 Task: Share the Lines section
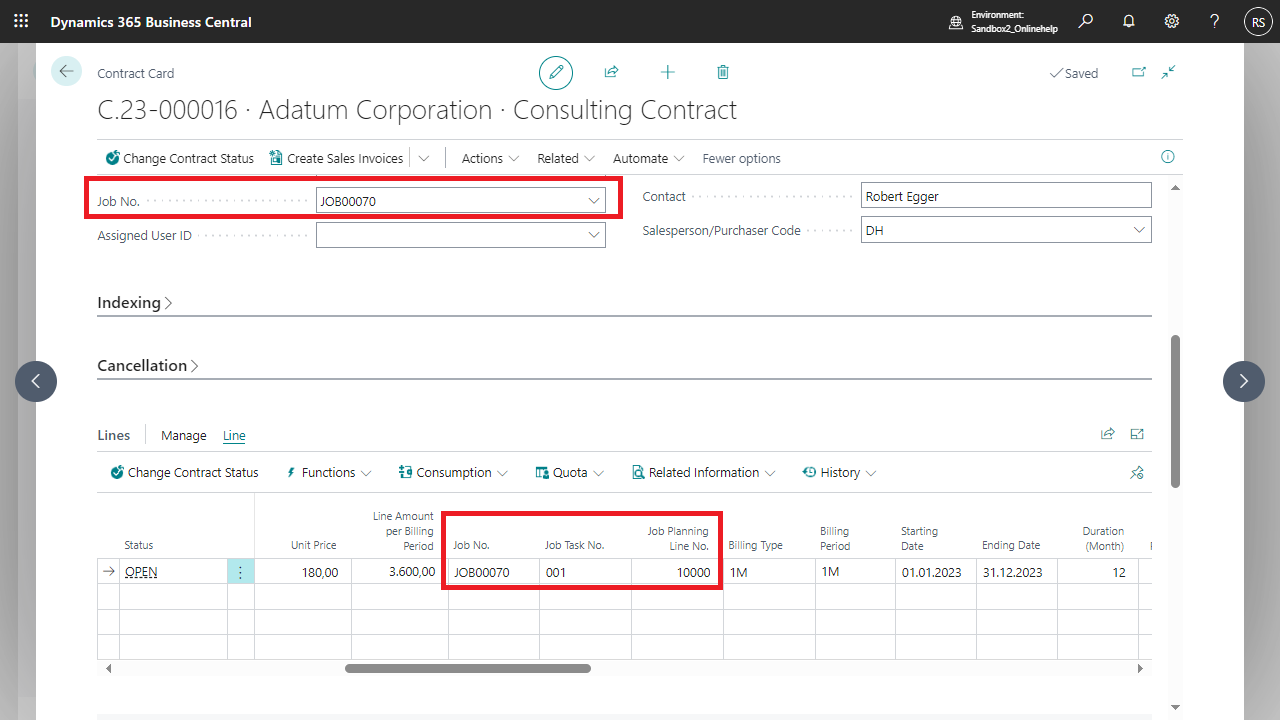tap(1108, 434)
